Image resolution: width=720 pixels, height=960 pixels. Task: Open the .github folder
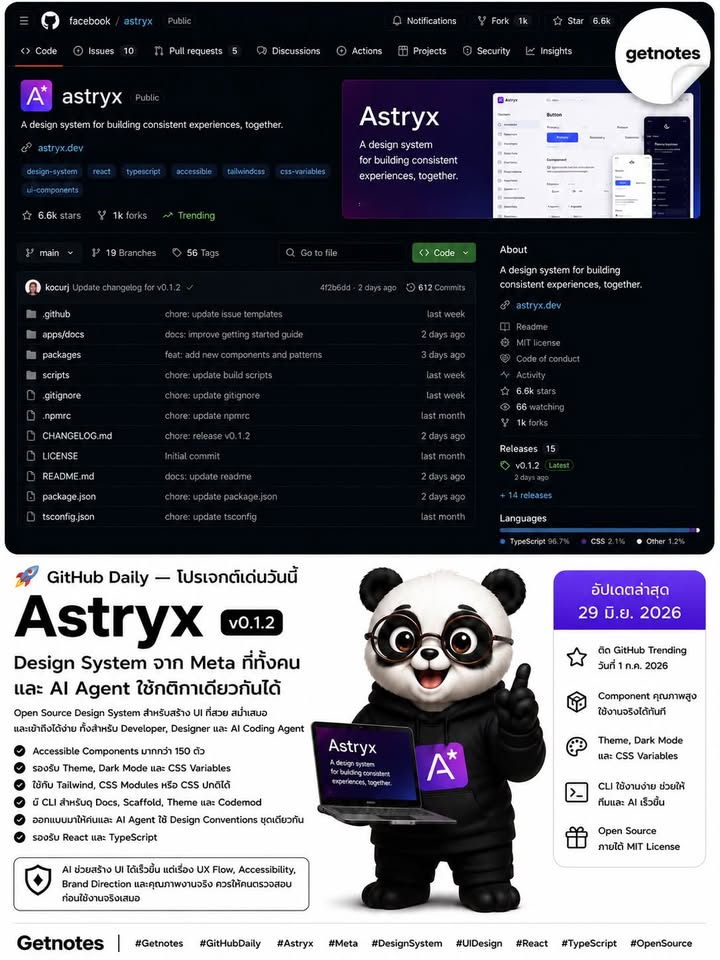click(x=56, y=314)
